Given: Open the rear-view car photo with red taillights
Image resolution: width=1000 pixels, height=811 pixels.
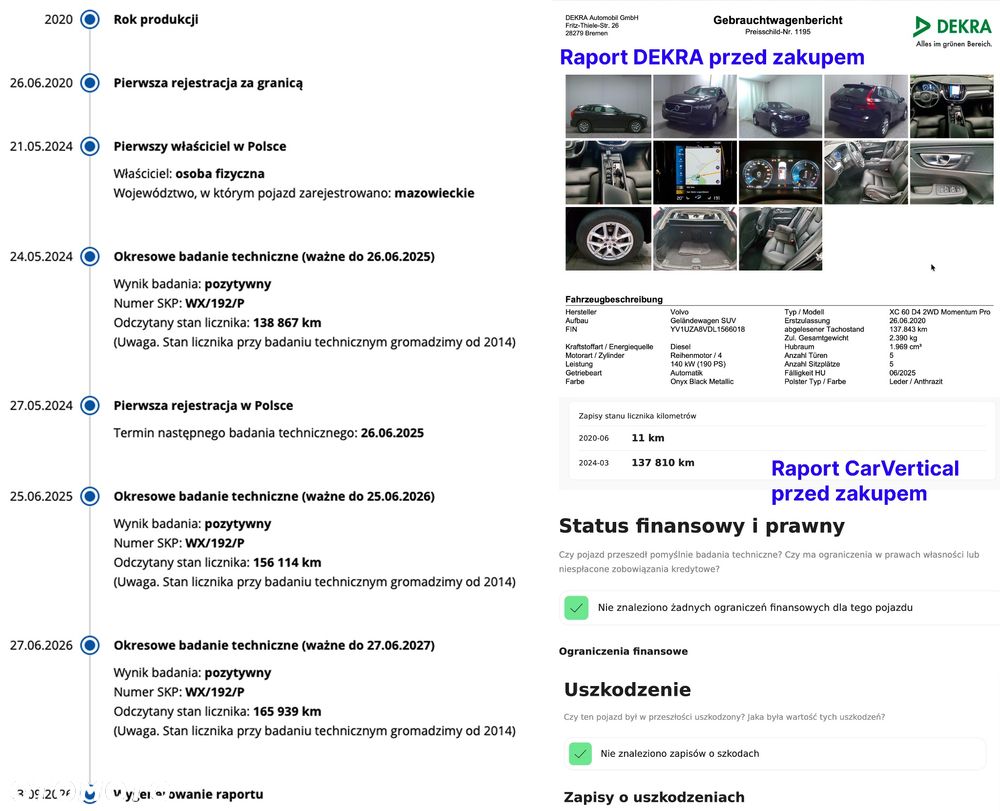Looking at the screenshot, I should 865,106.
